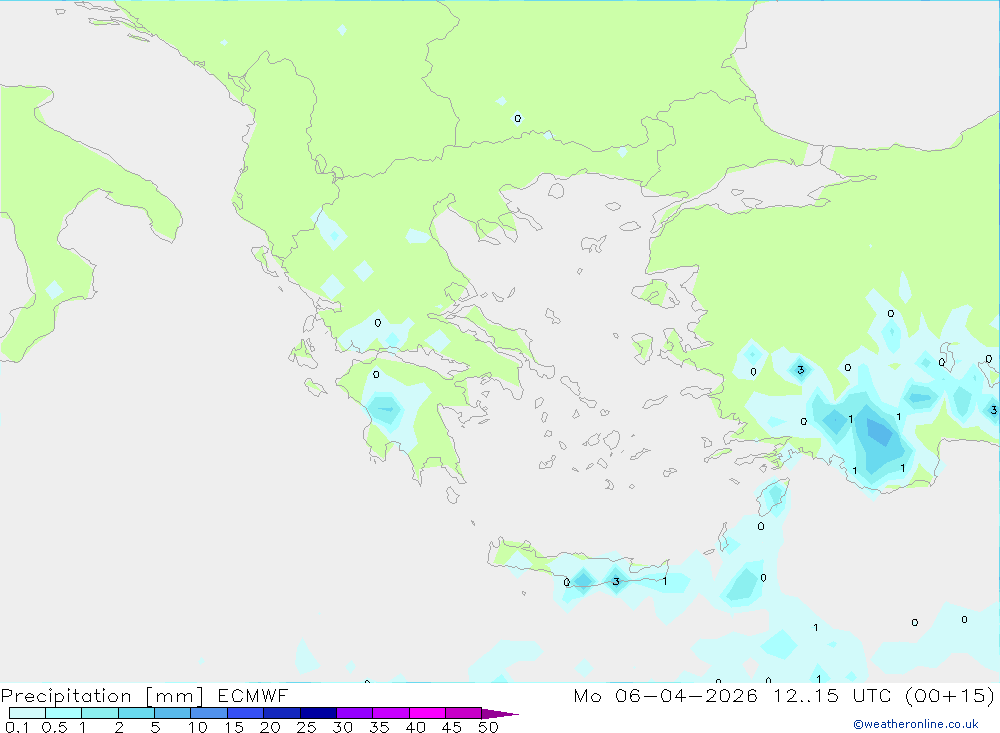
Task: Click the 30–35 mm purple legend segment
Action: [x=354, y=713]
